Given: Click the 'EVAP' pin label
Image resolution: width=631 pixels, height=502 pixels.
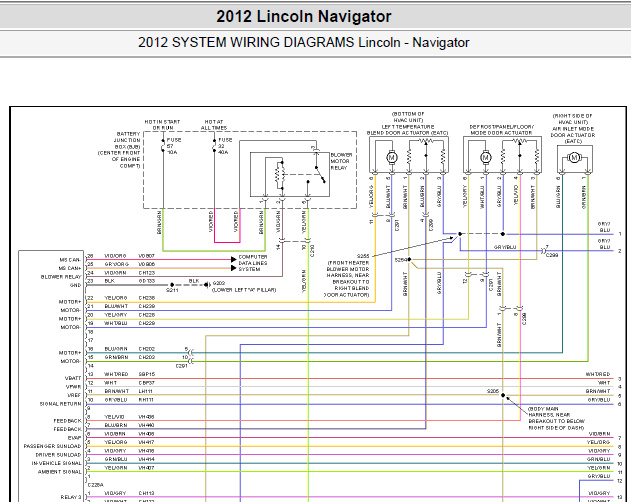Looking at the screenshot, I should click(74, 438).
